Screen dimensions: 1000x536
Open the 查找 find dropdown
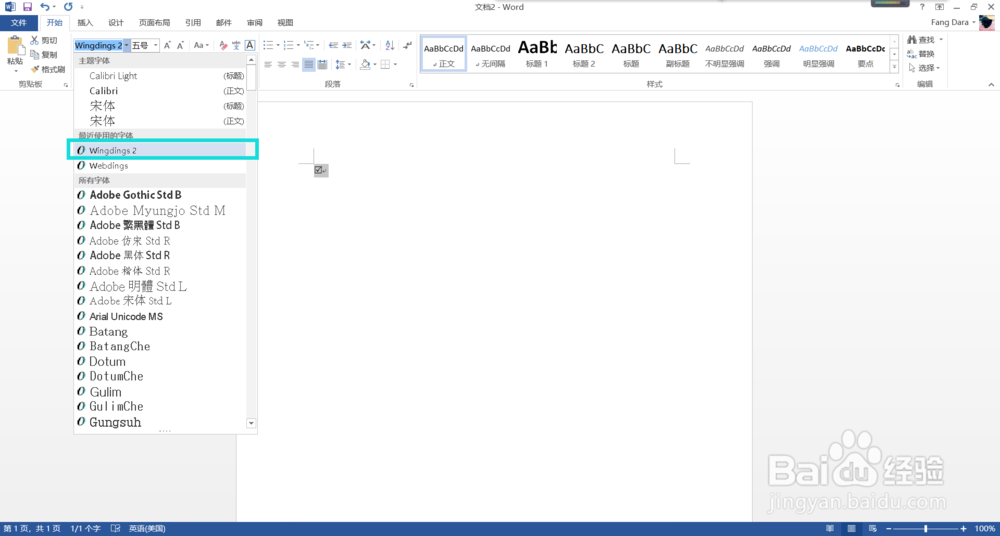click(941, 40)
